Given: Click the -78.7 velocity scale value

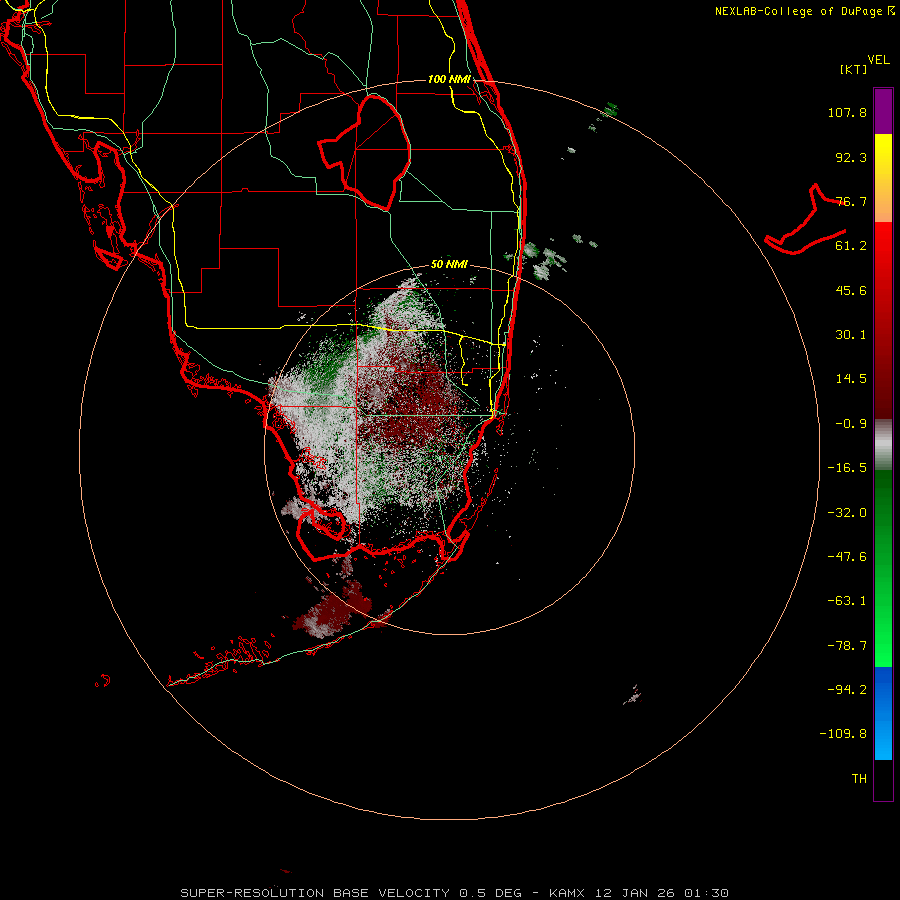Looking at the screenshot, I should coord(847,646).
